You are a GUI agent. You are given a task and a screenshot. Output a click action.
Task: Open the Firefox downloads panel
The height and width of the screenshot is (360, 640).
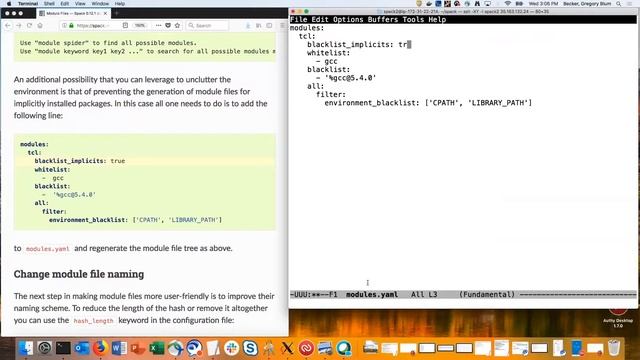pos(248,25)
